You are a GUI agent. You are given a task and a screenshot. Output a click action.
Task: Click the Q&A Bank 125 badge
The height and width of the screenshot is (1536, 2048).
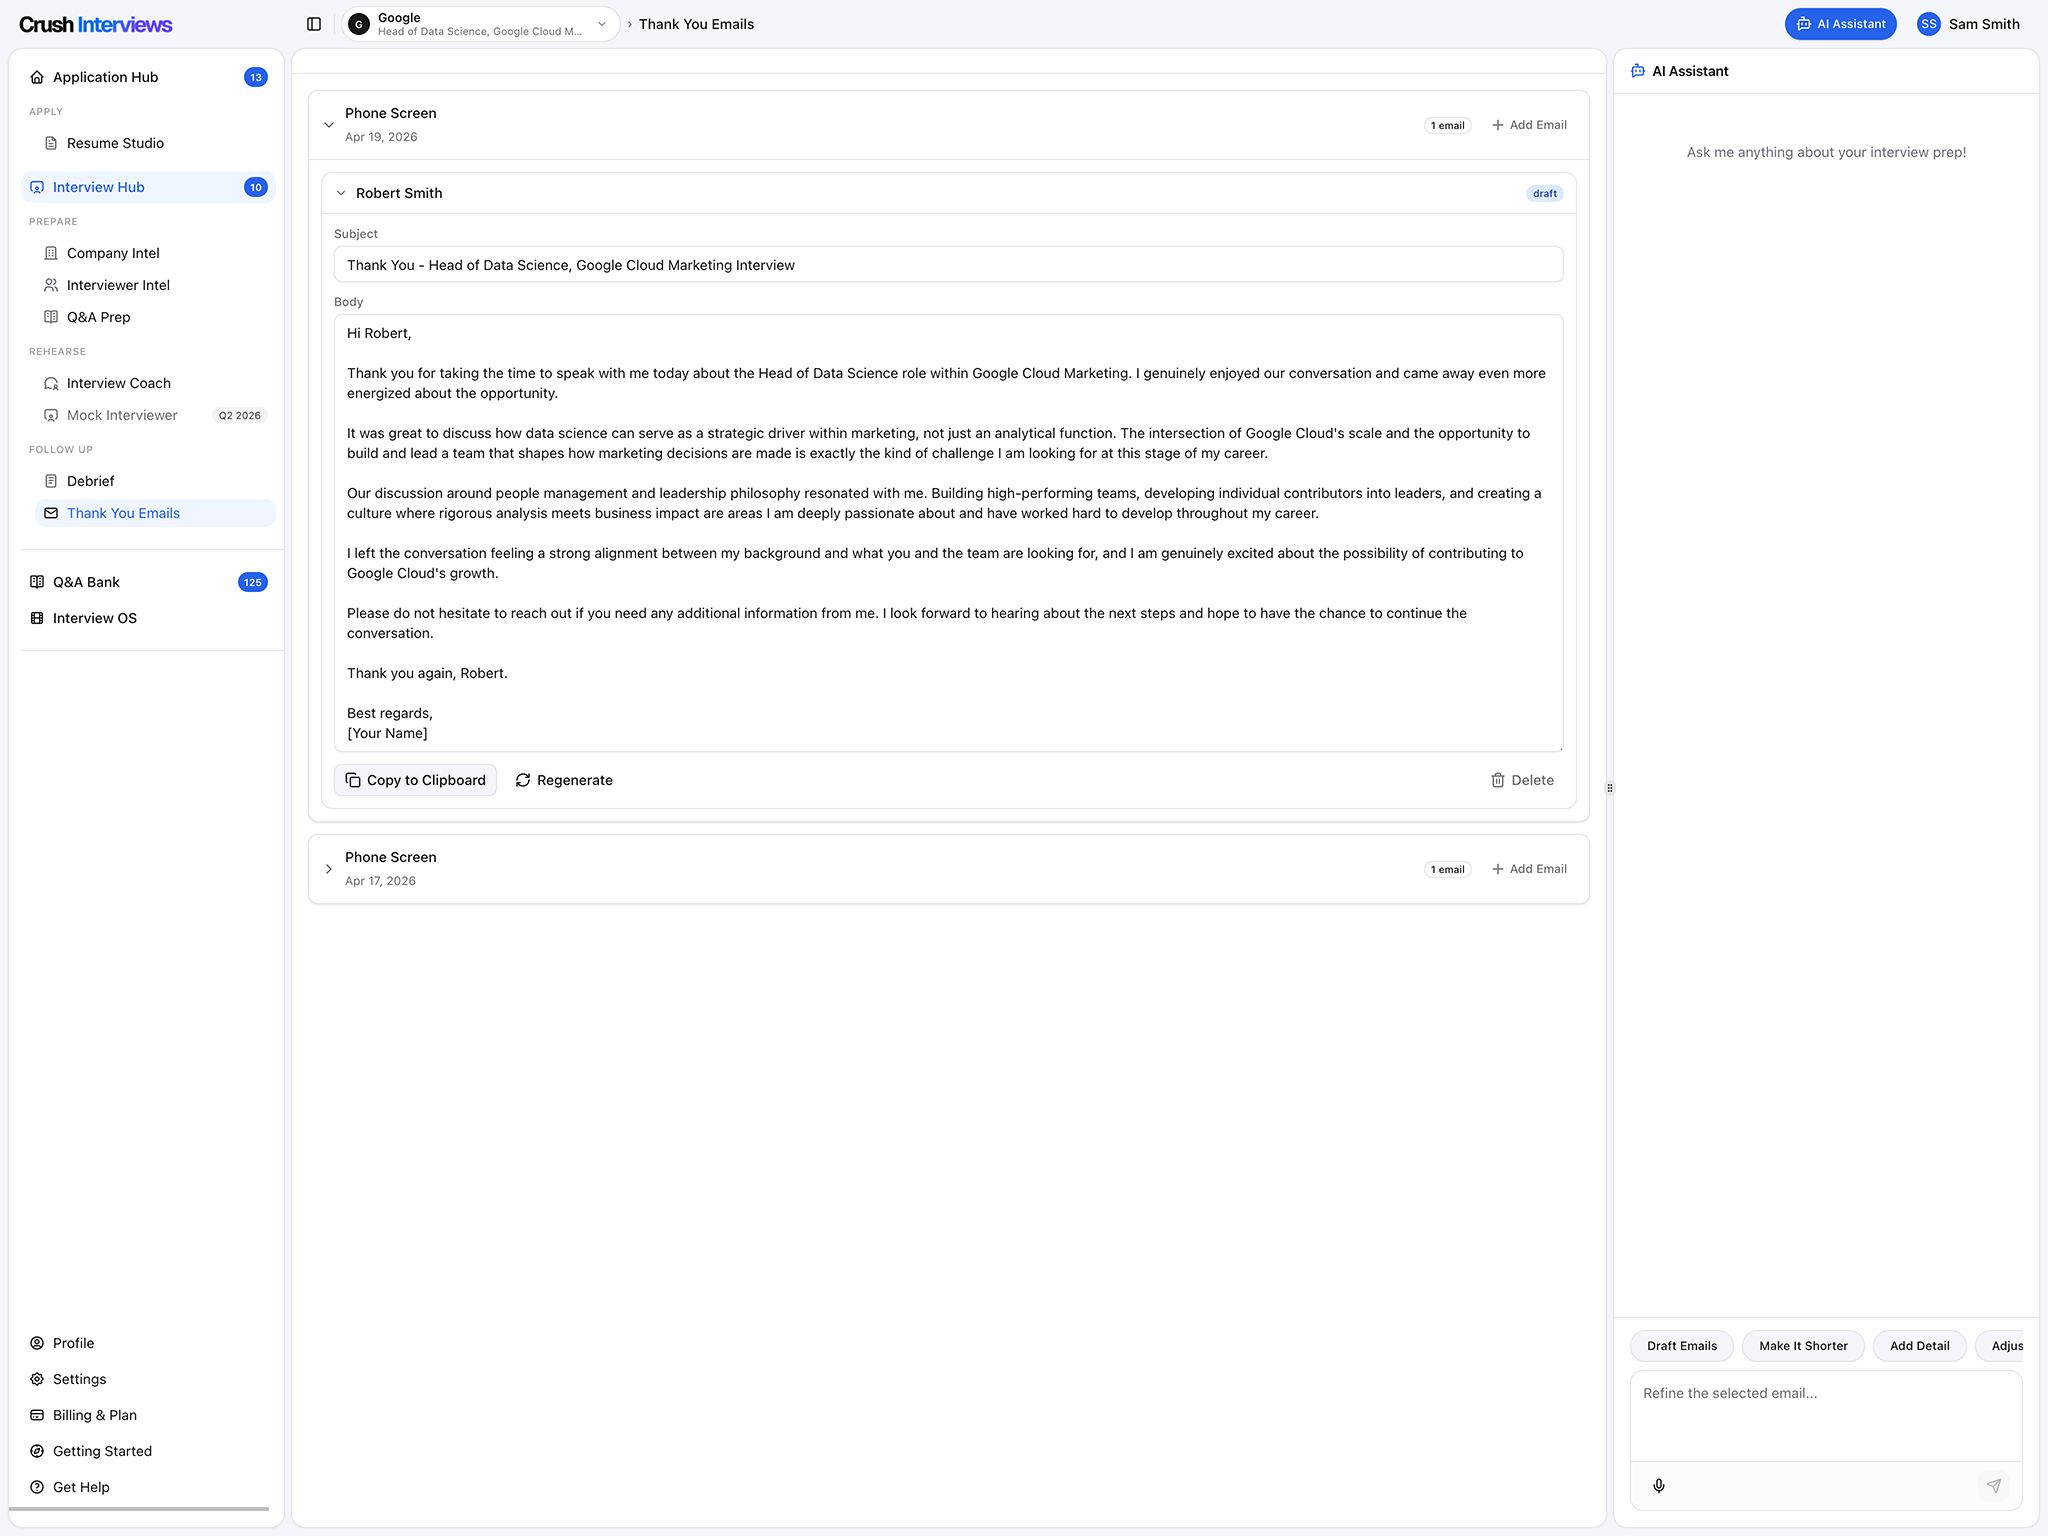253,582
